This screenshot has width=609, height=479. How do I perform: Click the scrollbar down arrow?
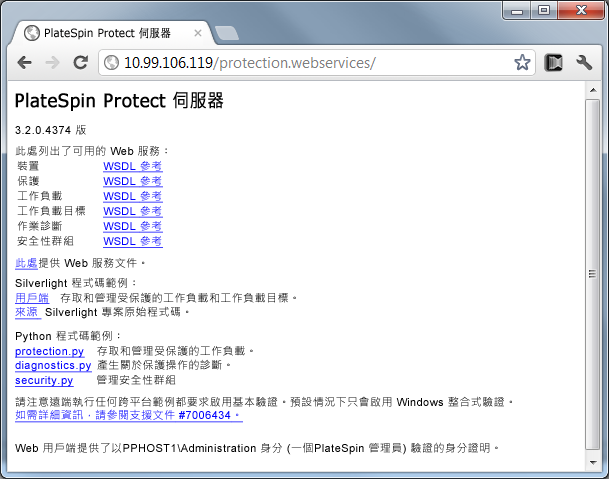pyautogui.click(x=593, y=463)
